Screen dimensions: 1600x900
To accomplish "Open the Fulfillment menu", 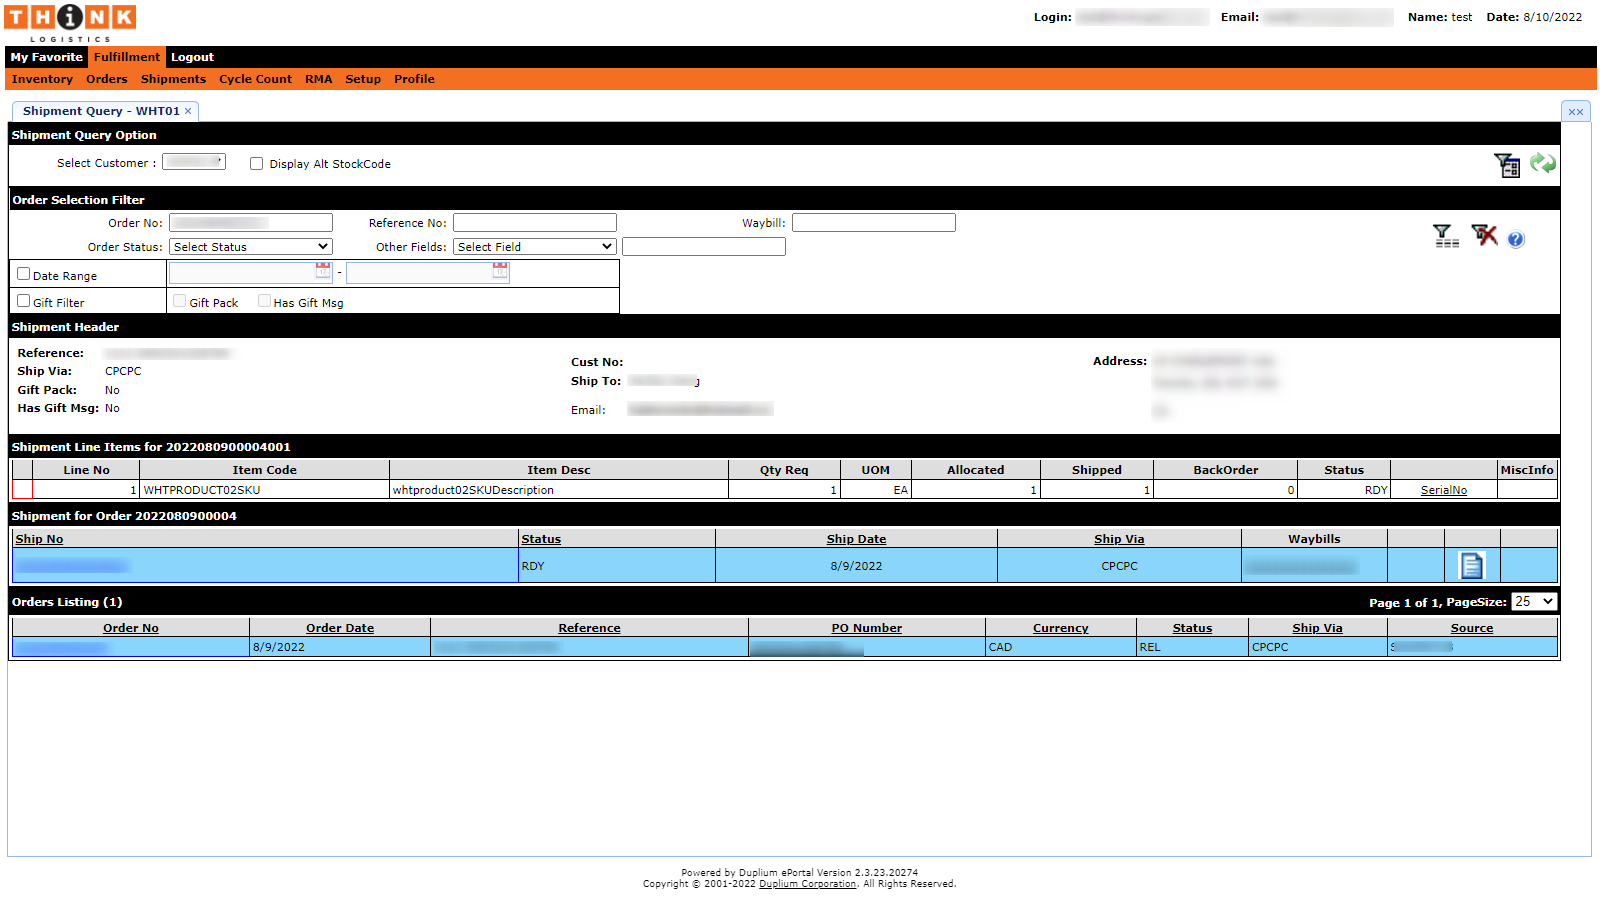I will (x=127, y=57).
